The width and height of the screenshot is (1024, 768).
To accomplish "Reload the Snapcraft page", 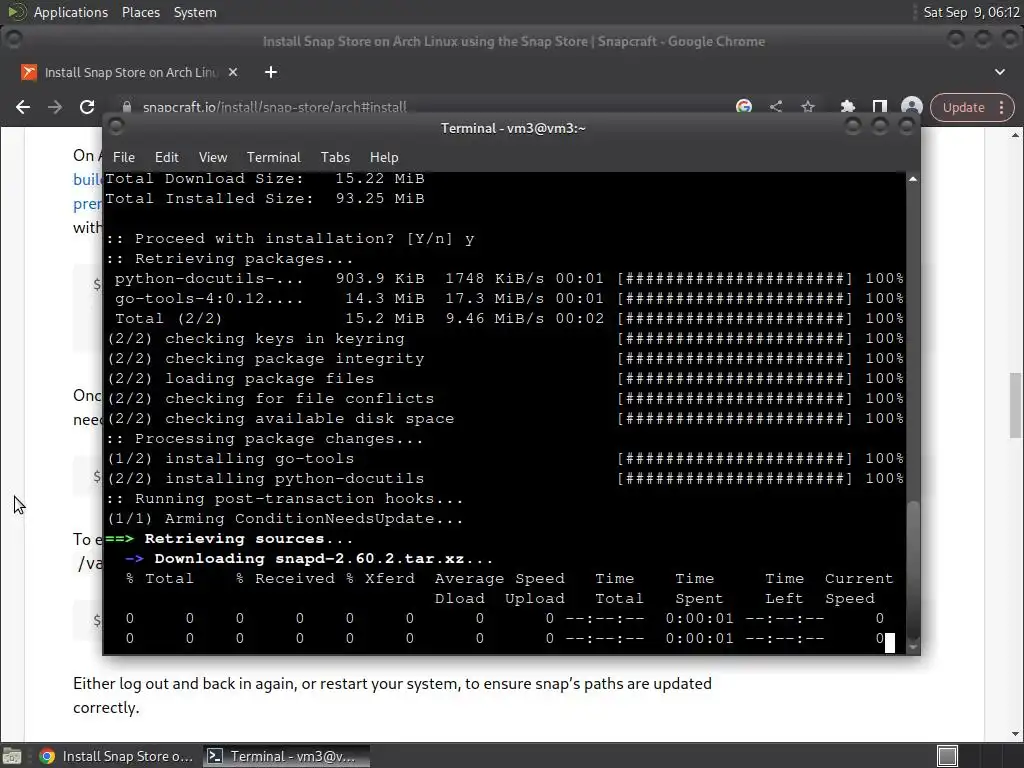I will pyautogui.click(x=87, y=107).
